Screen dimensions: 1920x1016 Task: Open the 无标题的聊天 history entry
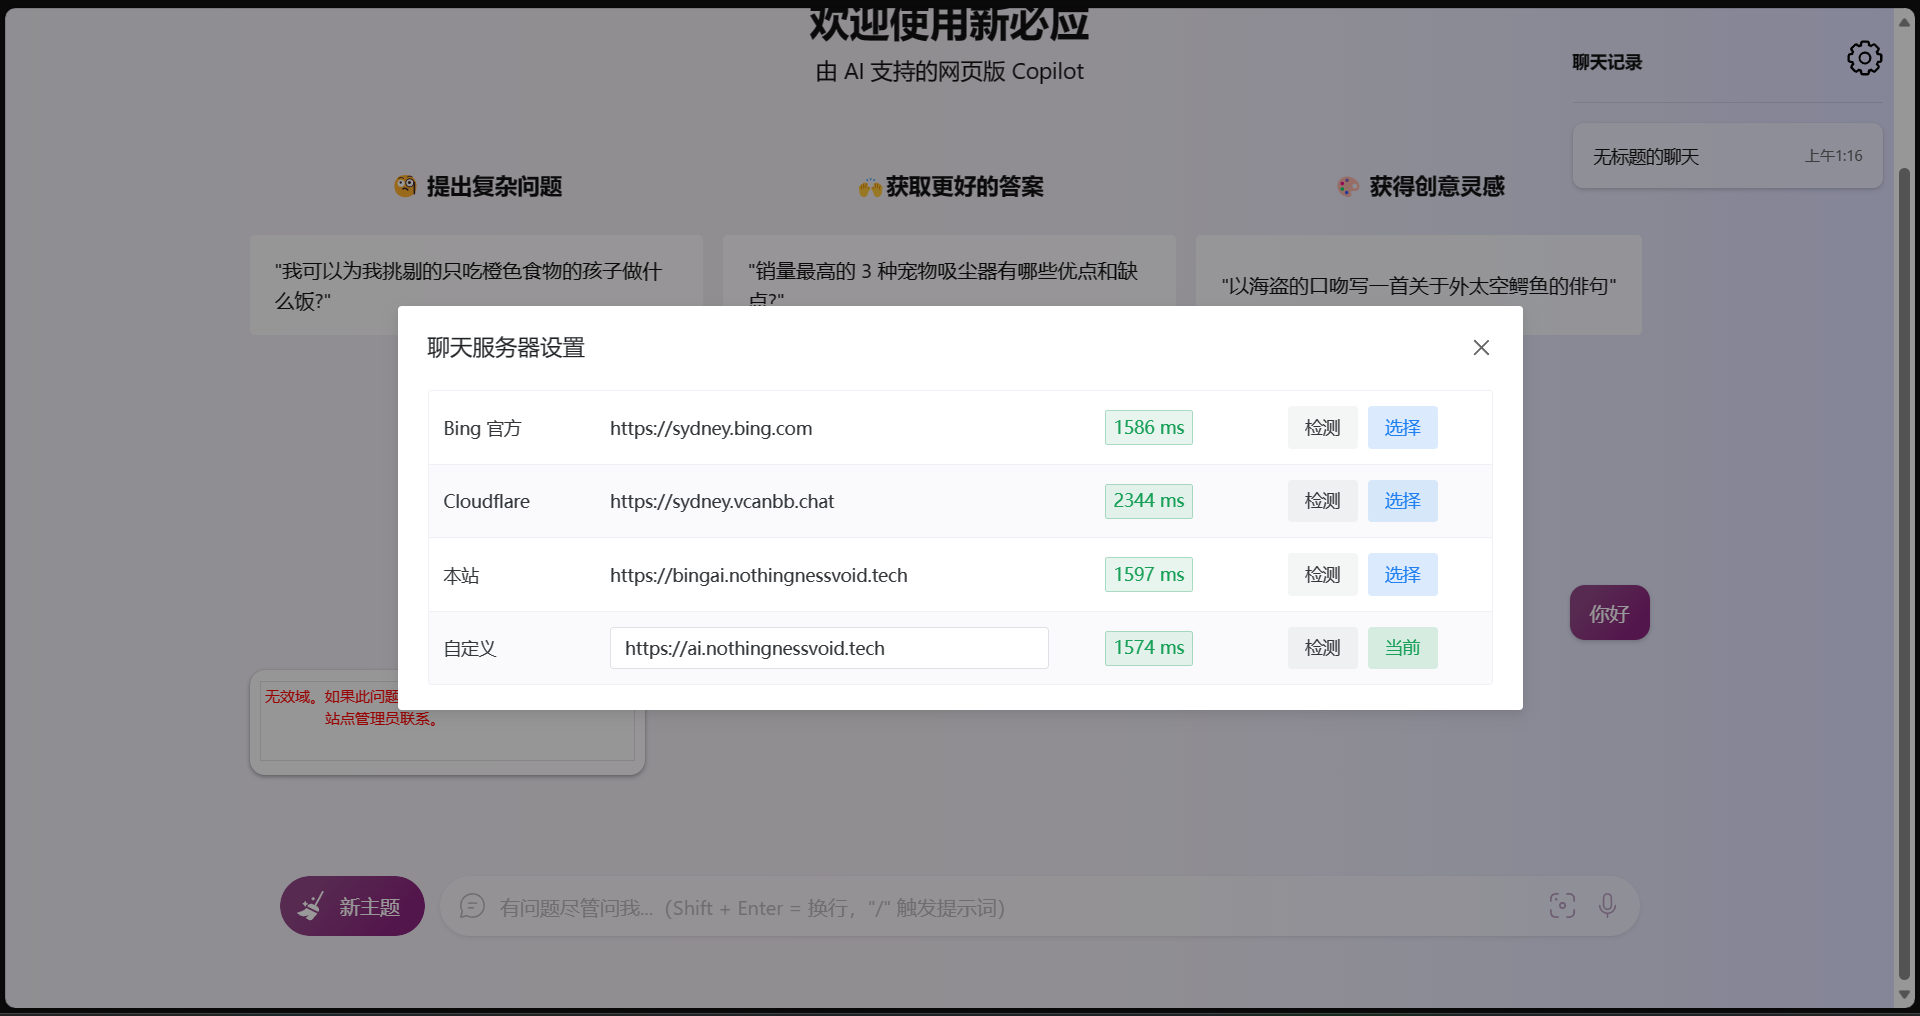[1727, 156]
